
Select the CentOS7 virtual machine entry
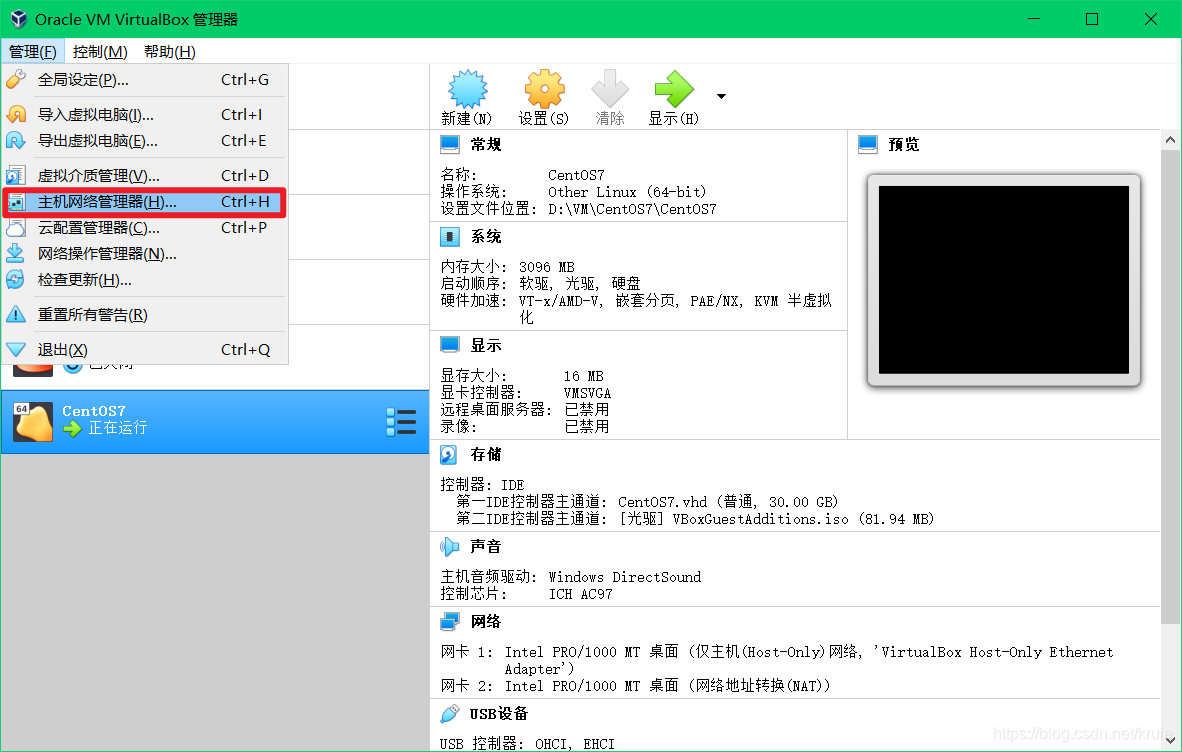[215, 422]
